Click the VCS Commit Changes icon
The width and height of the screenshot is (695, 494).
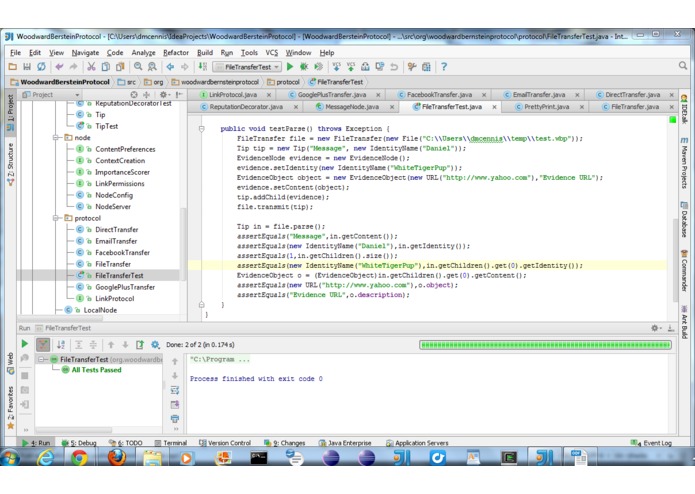point(351,67)
